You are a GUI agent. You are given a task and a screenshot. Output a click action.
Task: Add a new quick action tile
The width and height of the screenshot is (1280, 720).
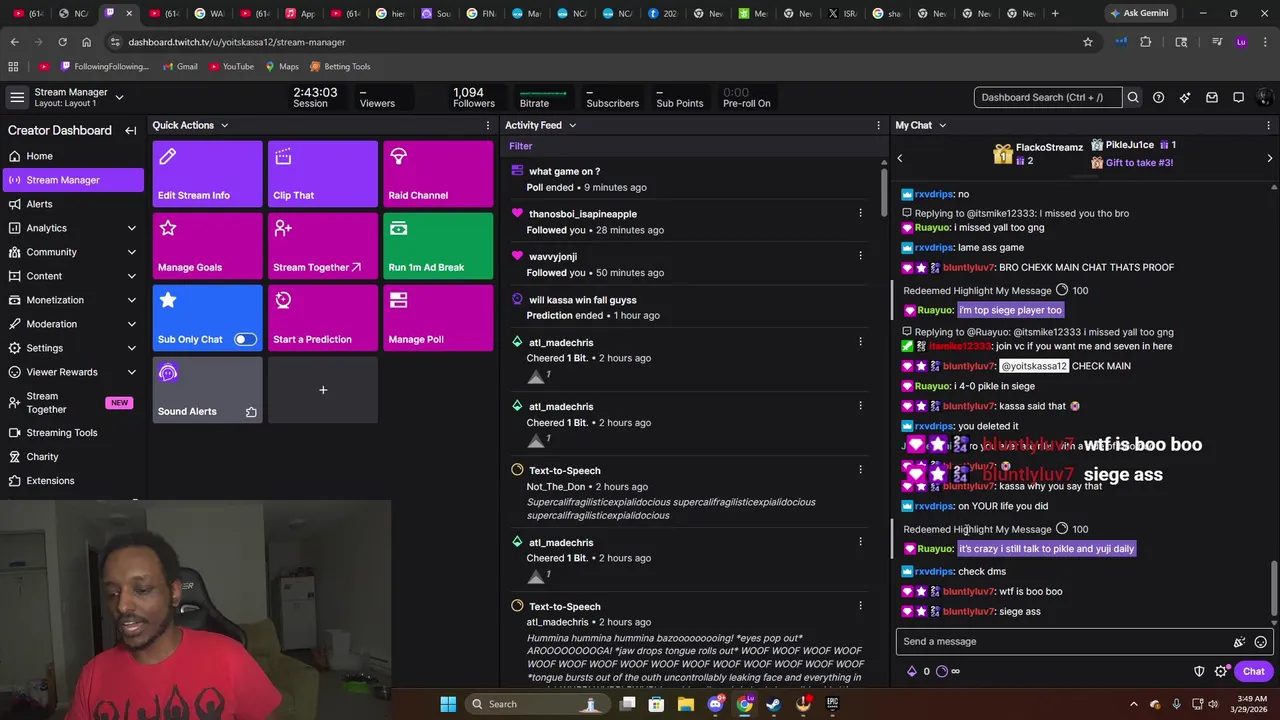323,390
